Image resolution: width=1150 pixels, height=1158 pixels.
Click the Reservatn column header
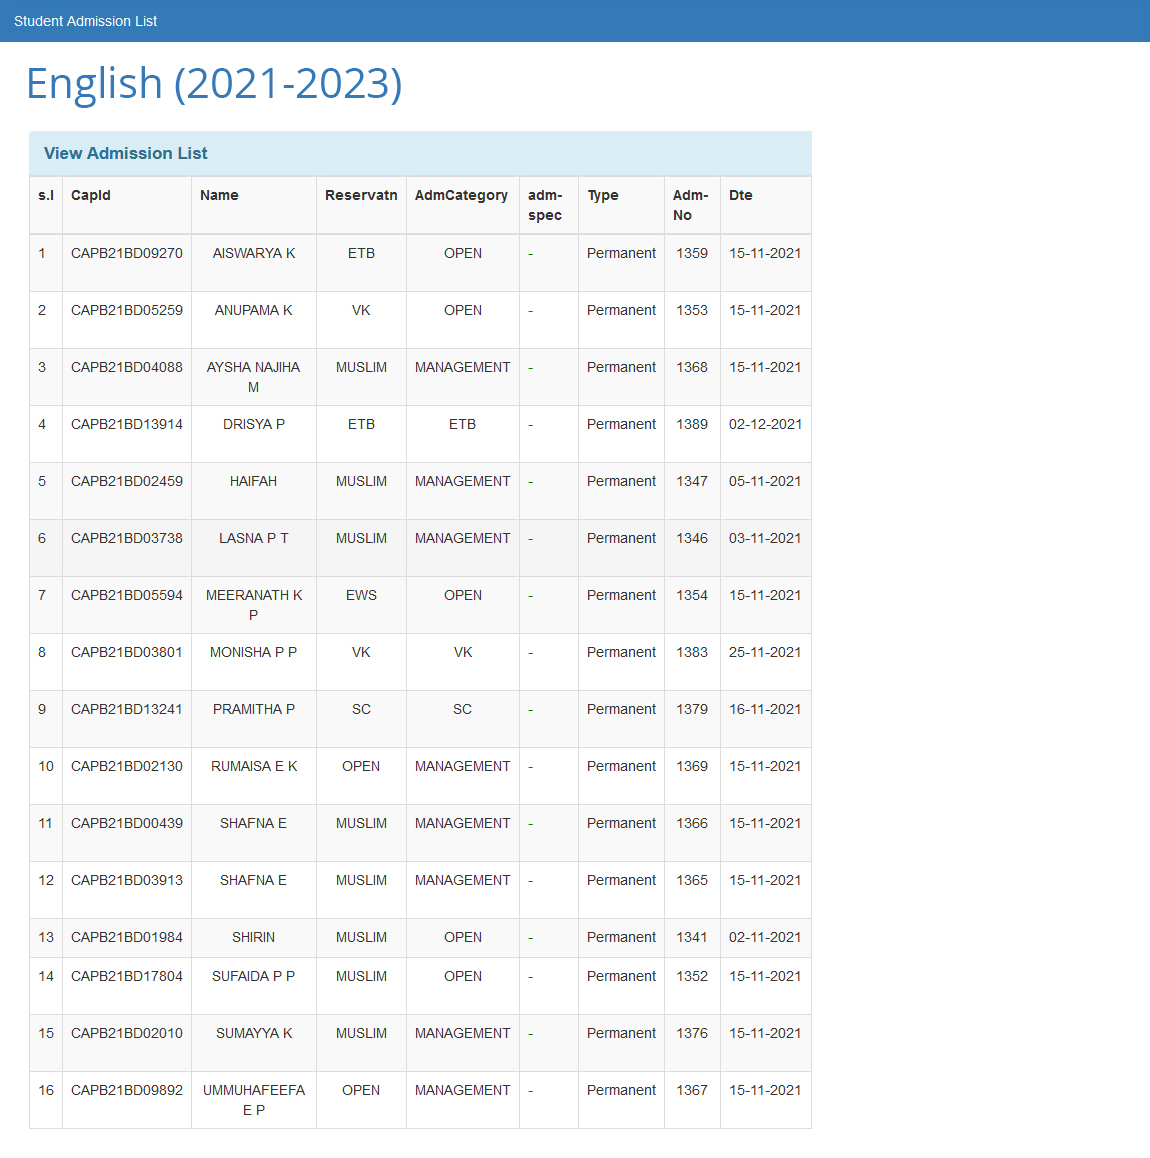point(361,195)
